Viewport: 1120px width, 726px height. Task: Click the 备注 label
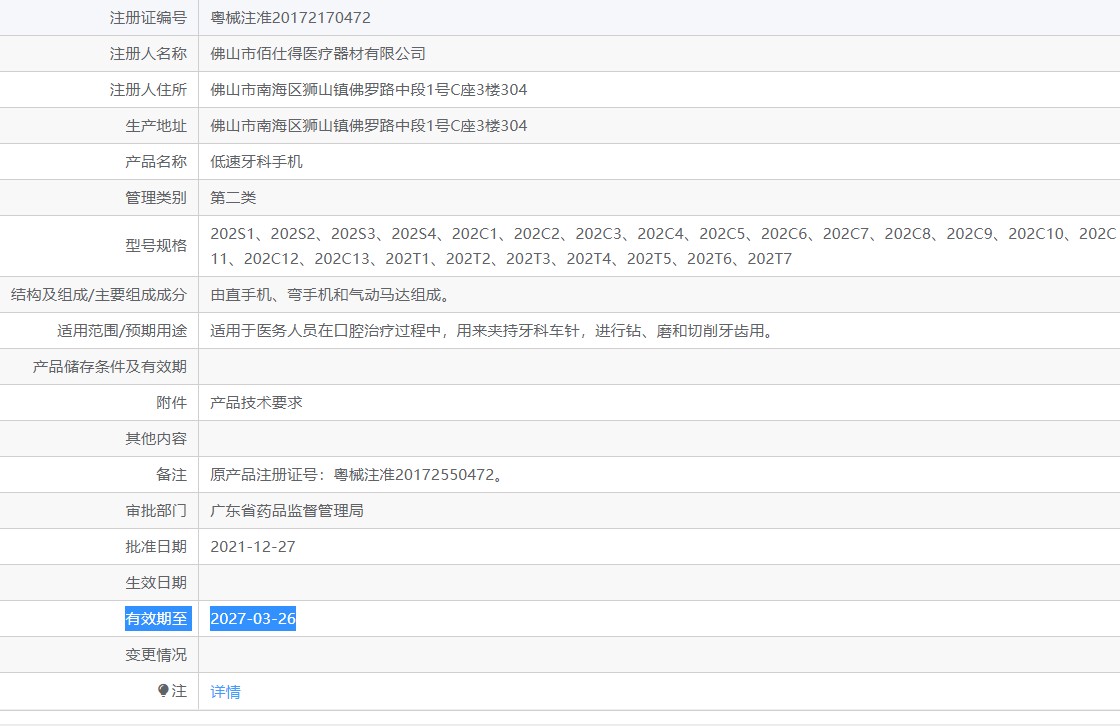tap(171, 474)
